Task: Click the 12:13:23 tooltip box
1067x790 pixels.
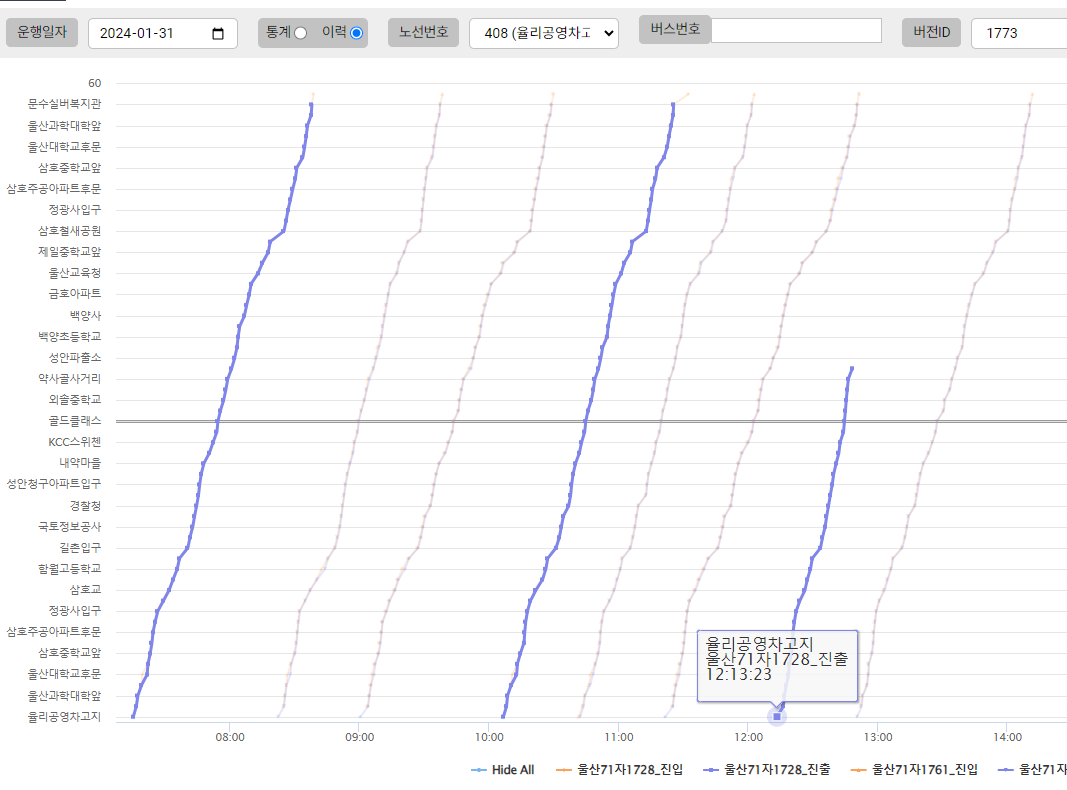Action: pyautogui.click(x=777, y=665)
